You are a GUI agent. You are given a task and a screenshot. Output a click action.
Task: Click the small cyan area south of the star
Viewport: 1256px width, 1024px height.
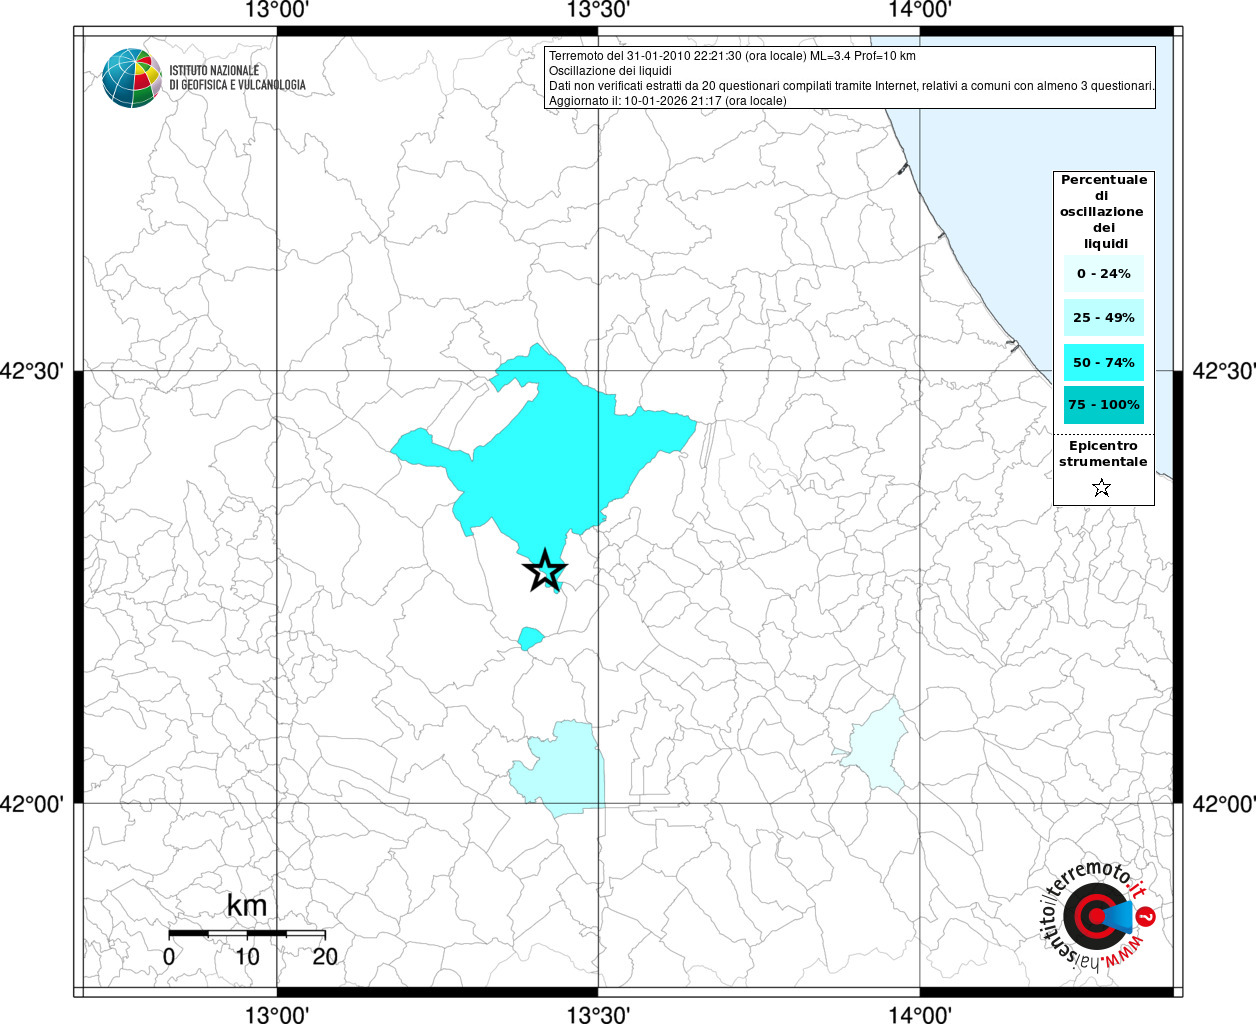click(530, 638)
